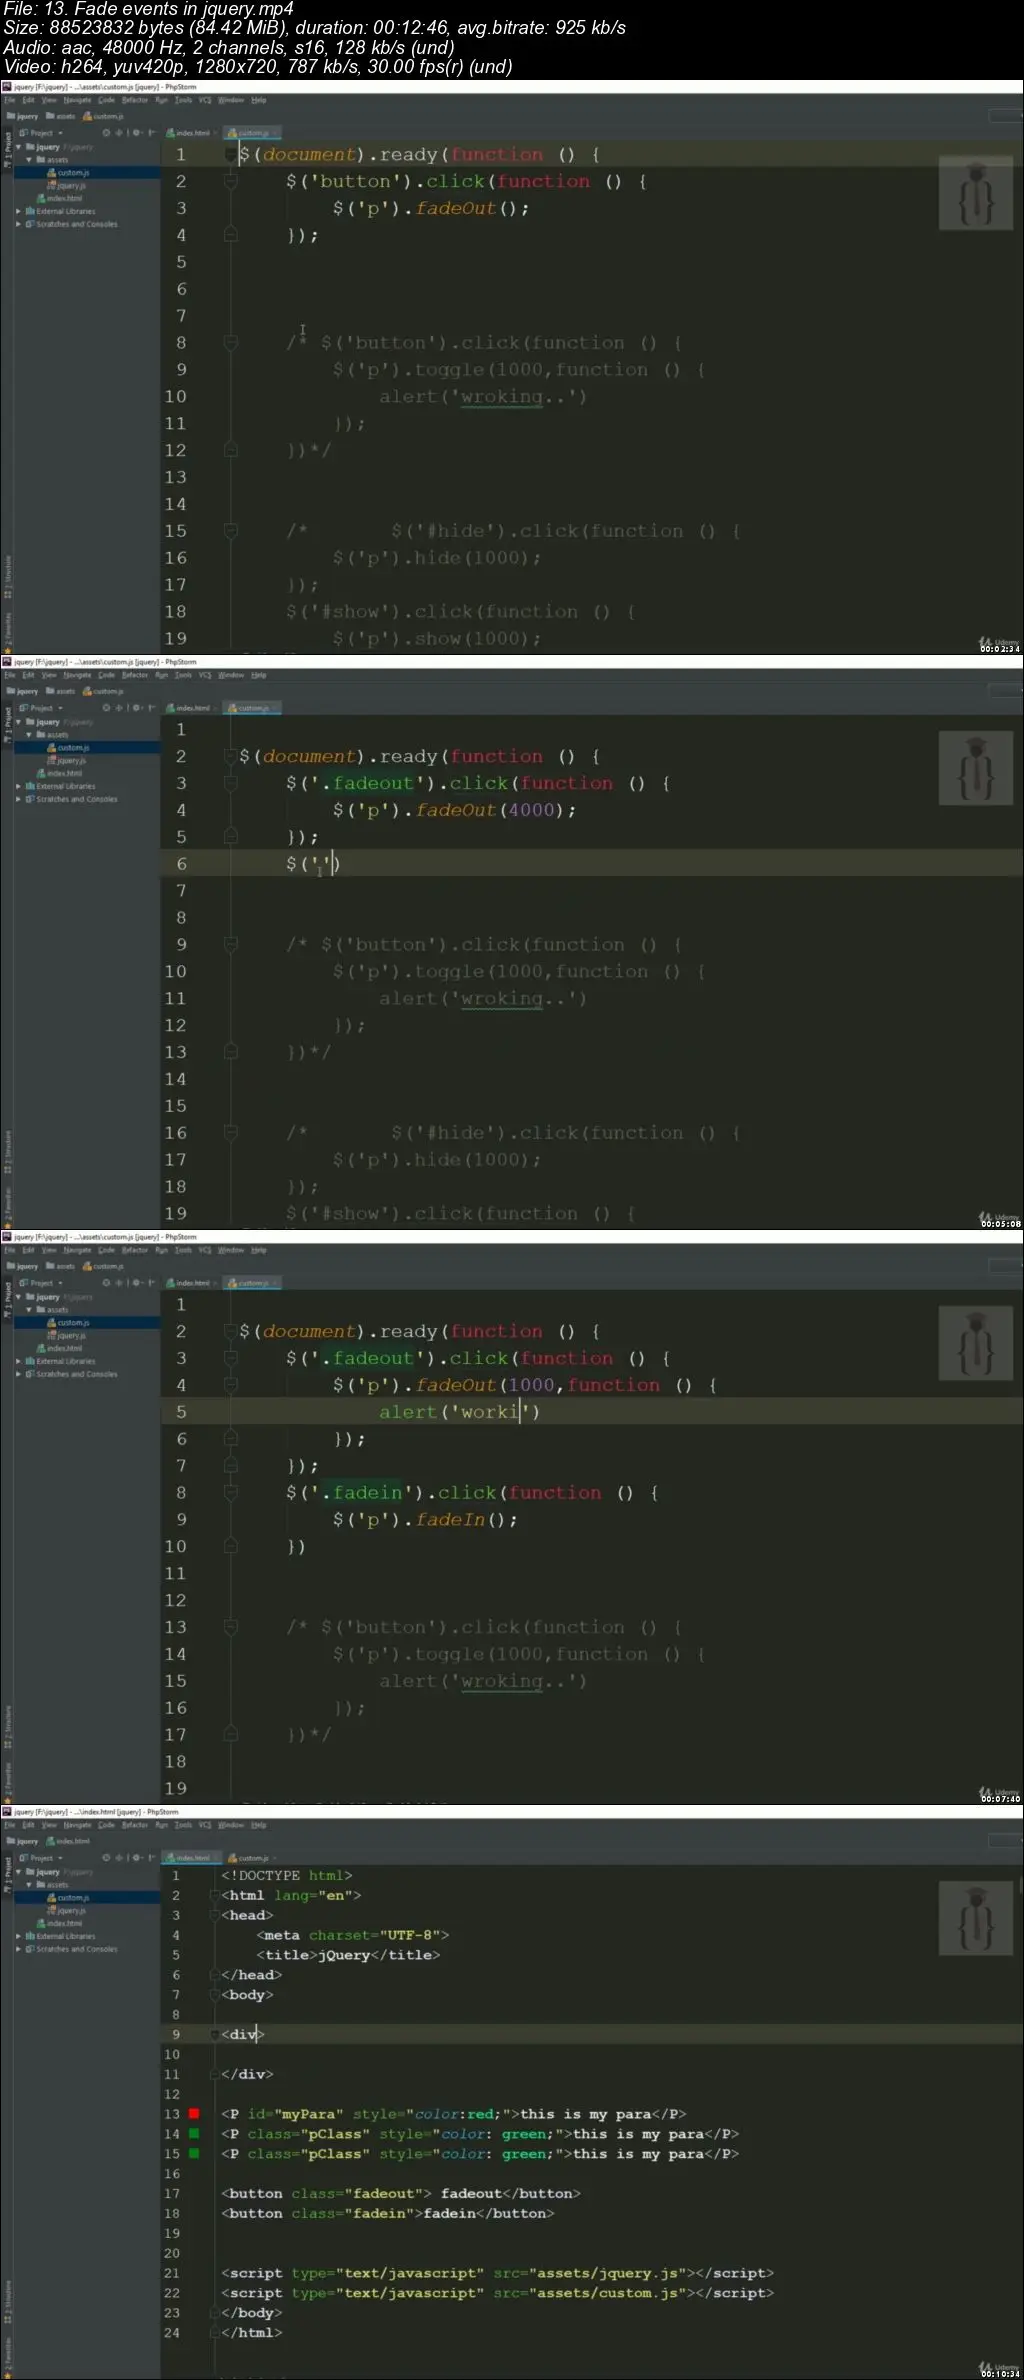Click the red color swatch on line 13

(194, 2114)
